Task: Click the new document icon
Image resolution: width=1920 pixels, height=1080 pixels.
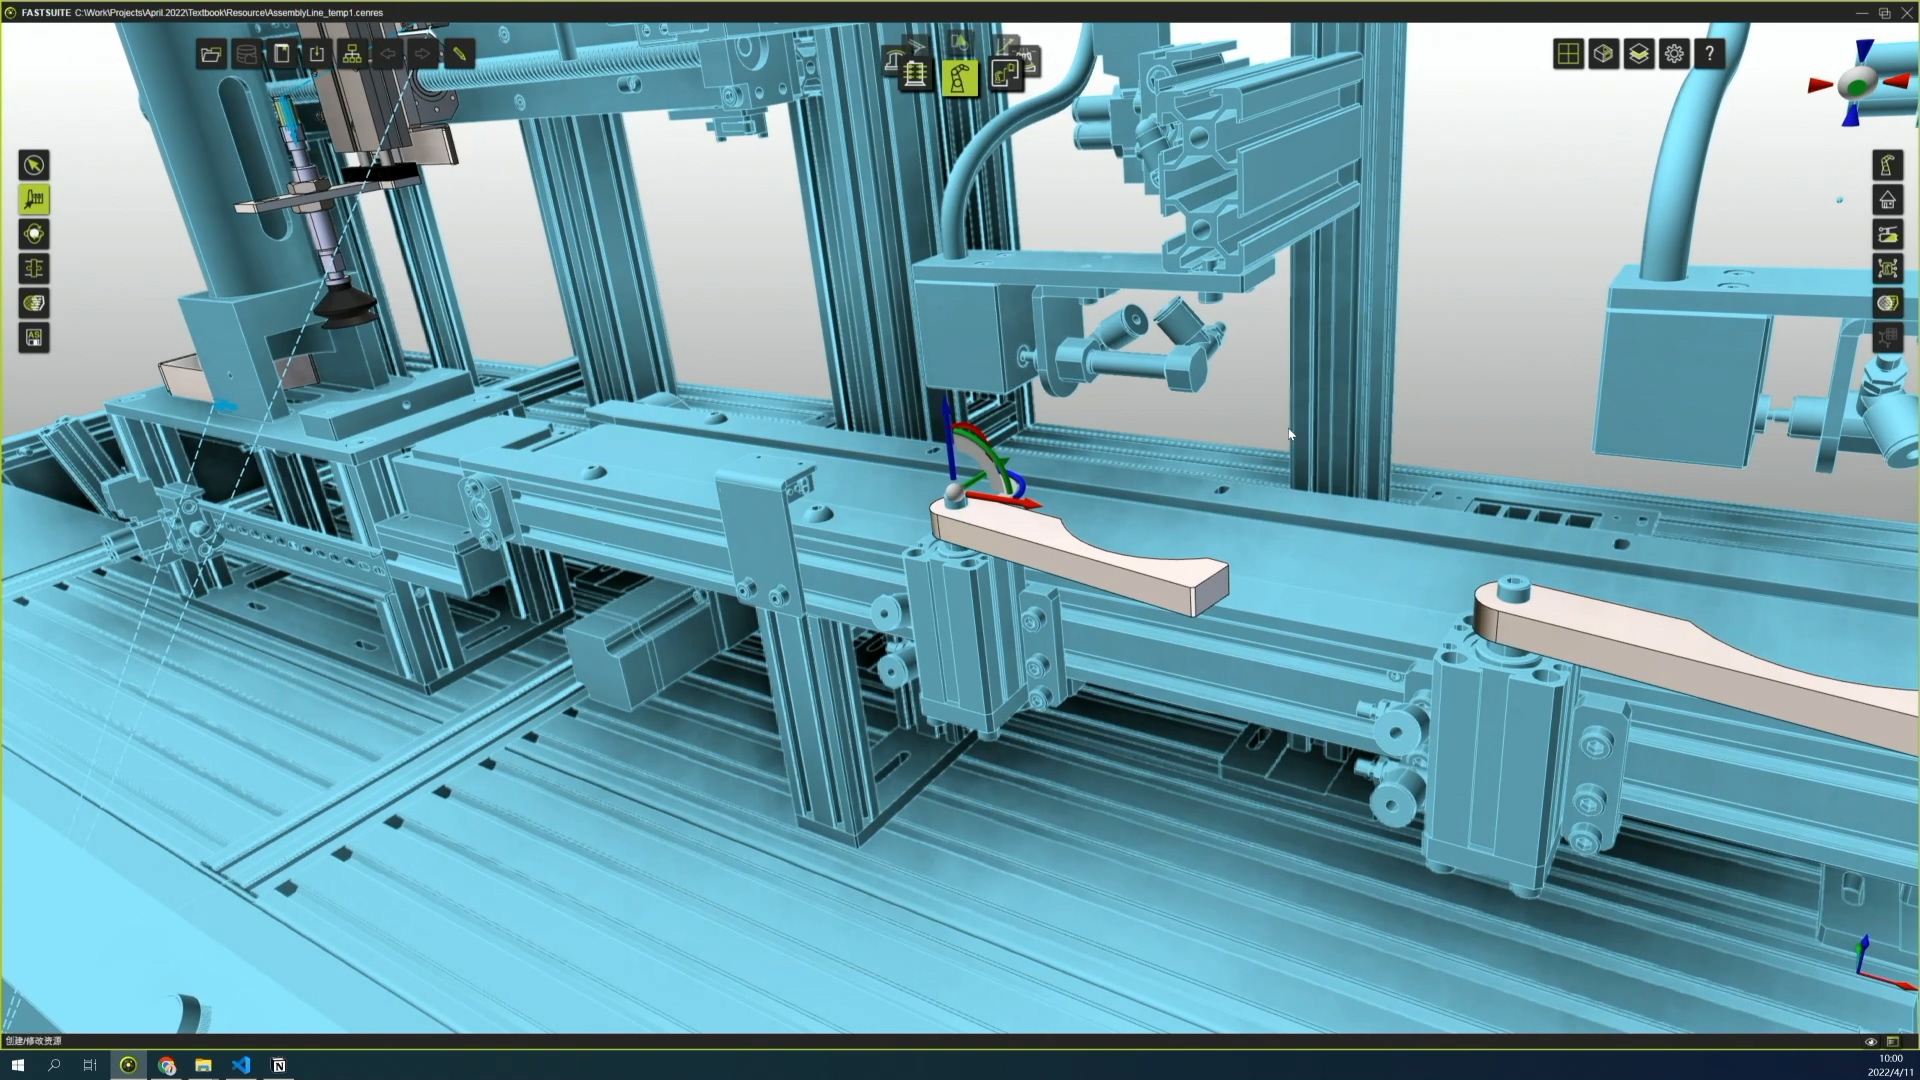Action: tap(282, 54)
